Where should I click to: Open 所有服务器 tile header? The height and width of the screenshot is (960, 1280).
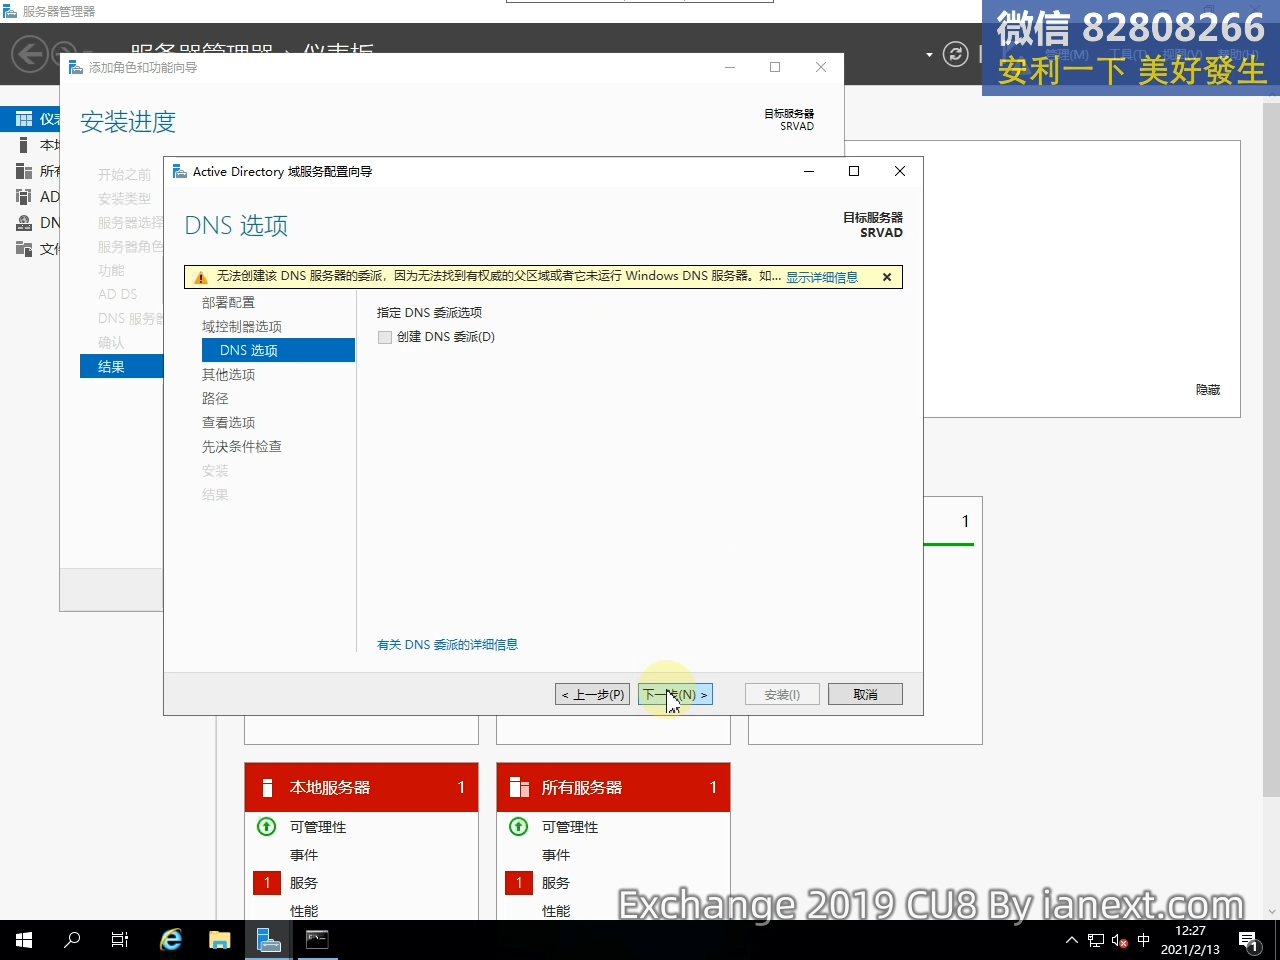pyautogui.click(x=613, y=787)
